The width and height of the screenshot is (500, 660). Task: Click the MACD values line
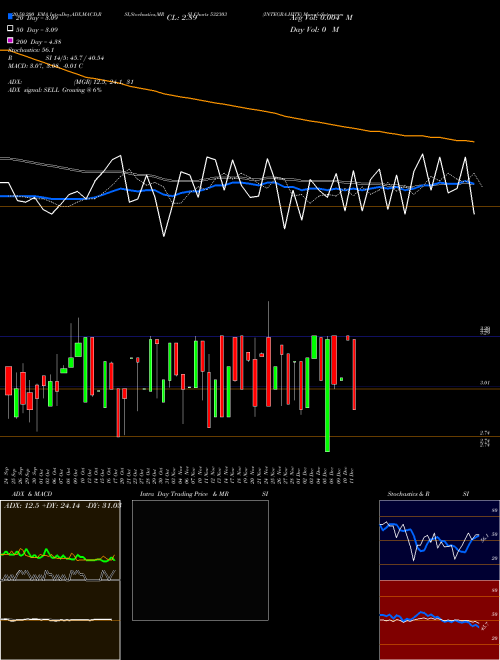click(x=45, y=66)
